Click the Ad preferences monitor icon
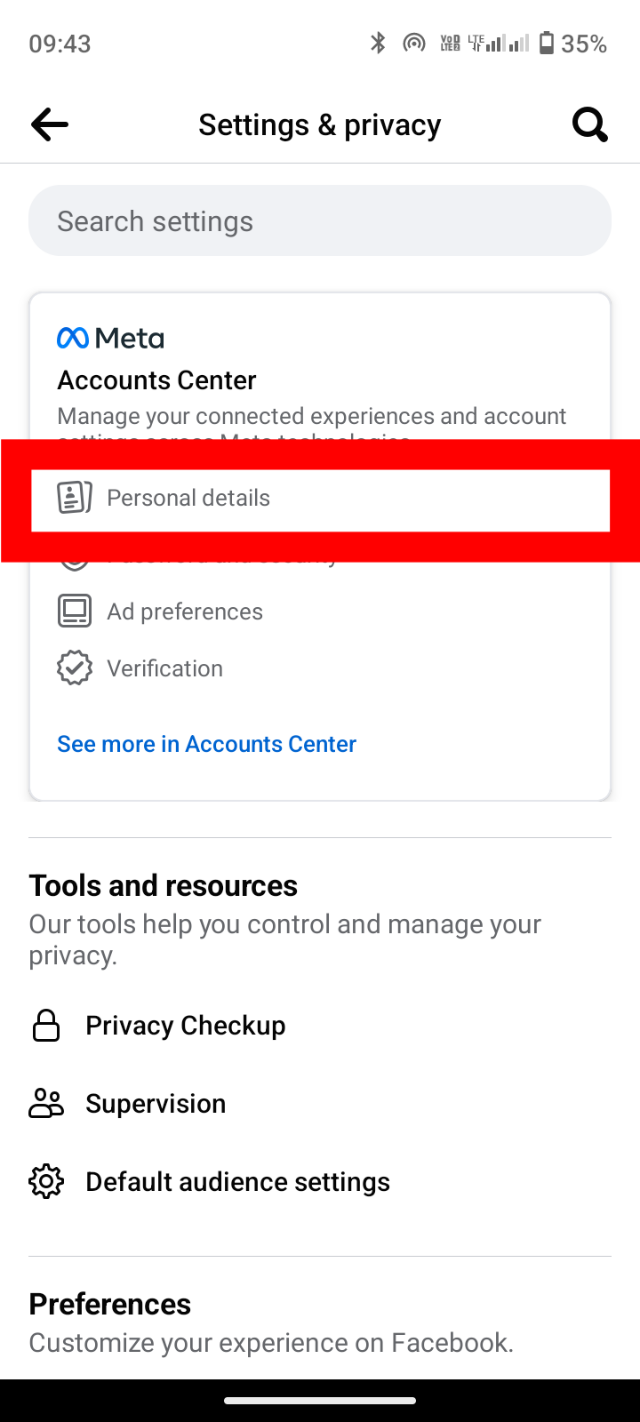The image size is (640, 1422). pos(75,611)
